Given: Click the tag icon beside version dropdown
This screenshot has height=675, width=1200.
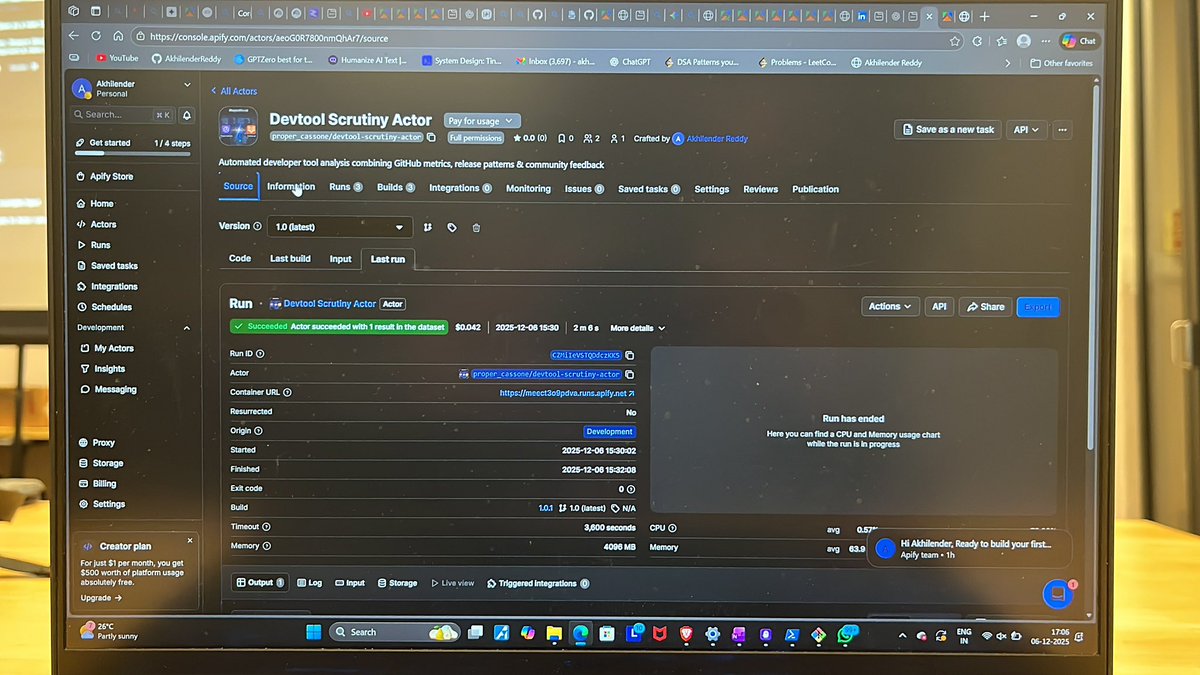Looking at the screenshot, I should [452, 227].
